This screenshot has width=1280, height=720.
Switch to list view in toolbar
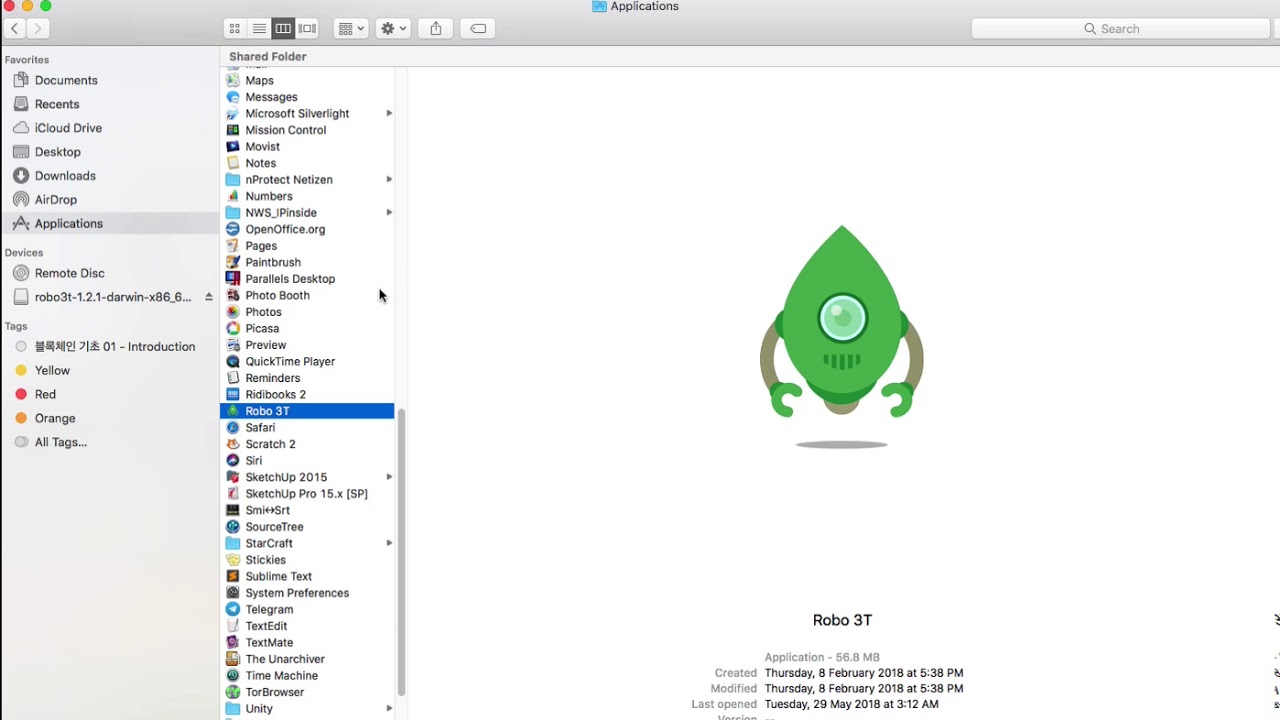point(259,29)
